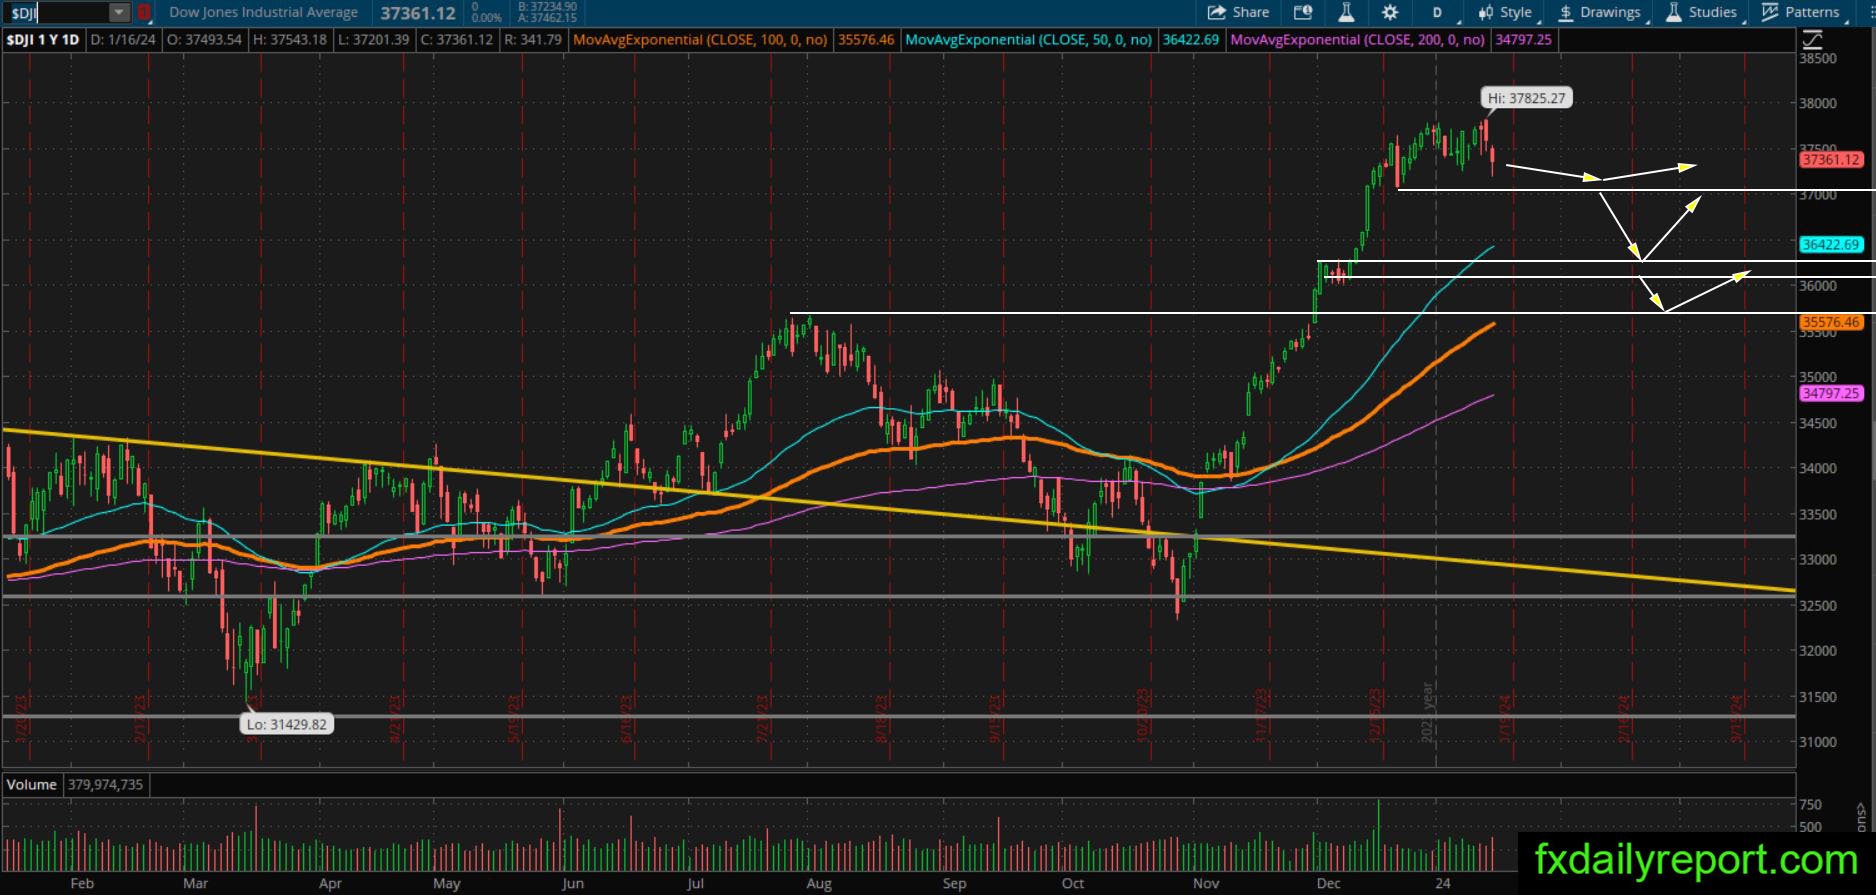This screenshot has width=1876, height=895.
Task: Click the "Lo: 31429.82" price bubble
Action: click(288, 724)
